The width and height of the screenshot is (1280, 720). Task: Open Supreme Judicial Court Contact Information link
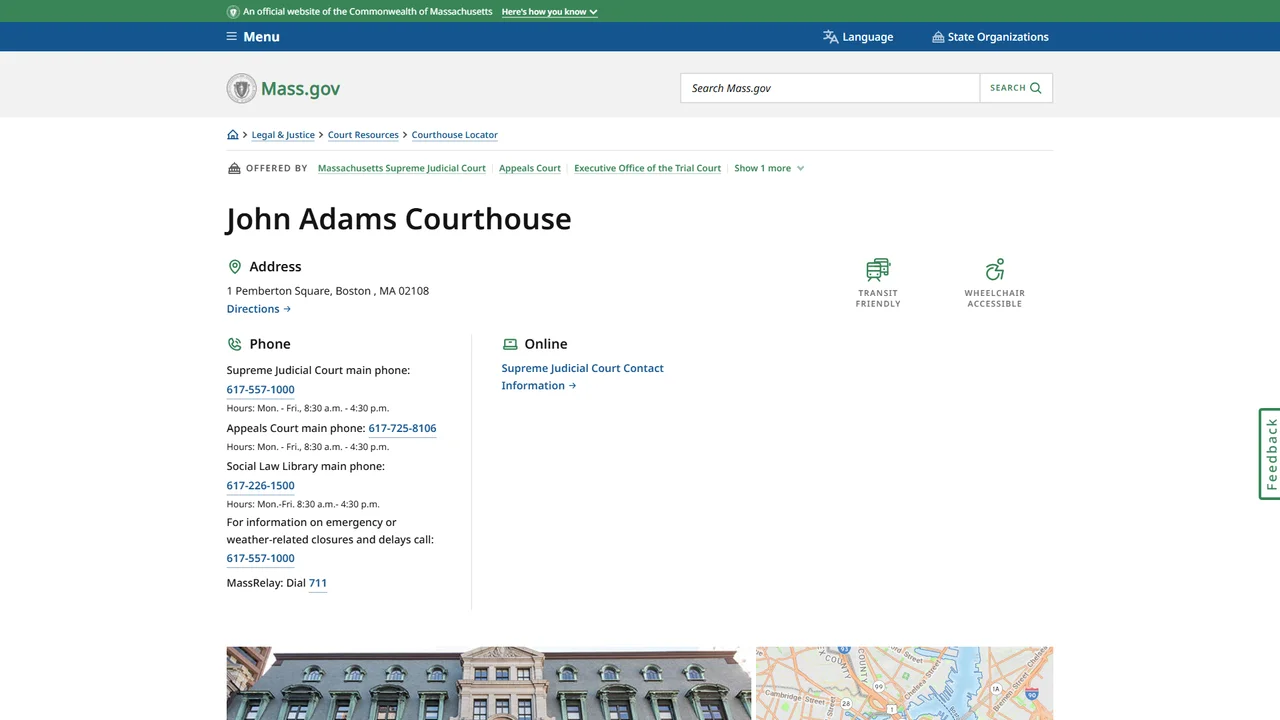click(582, 377)
